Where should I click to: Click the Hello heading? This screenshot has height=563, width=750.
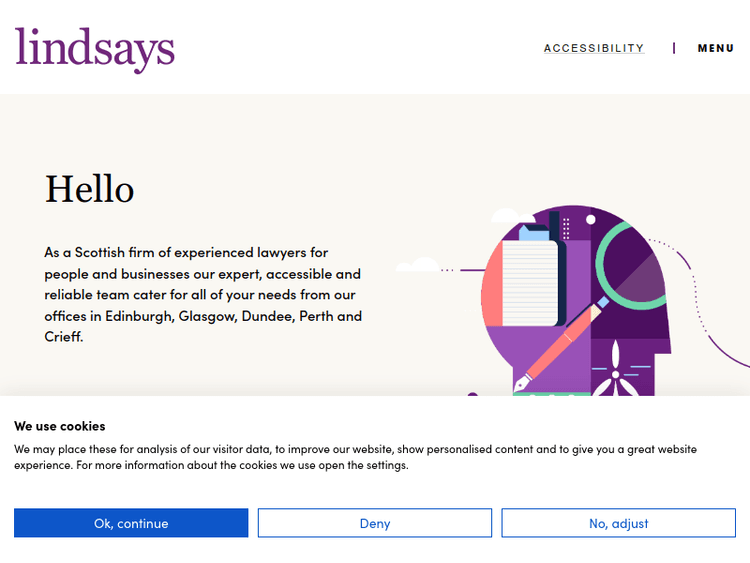[89, 189]
